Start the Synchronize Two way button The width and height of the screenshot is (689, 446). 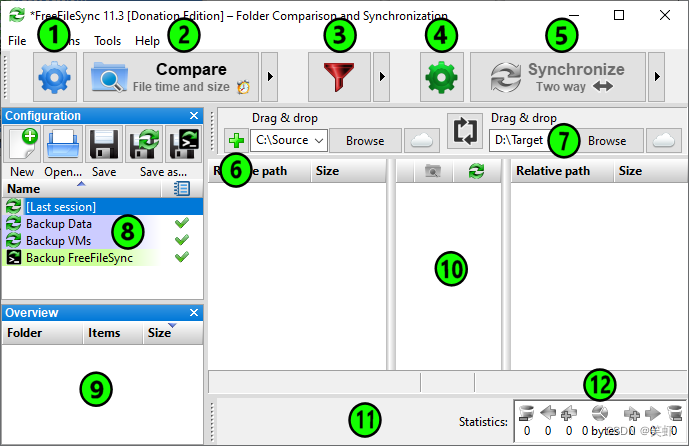click(x=558, y=77)
